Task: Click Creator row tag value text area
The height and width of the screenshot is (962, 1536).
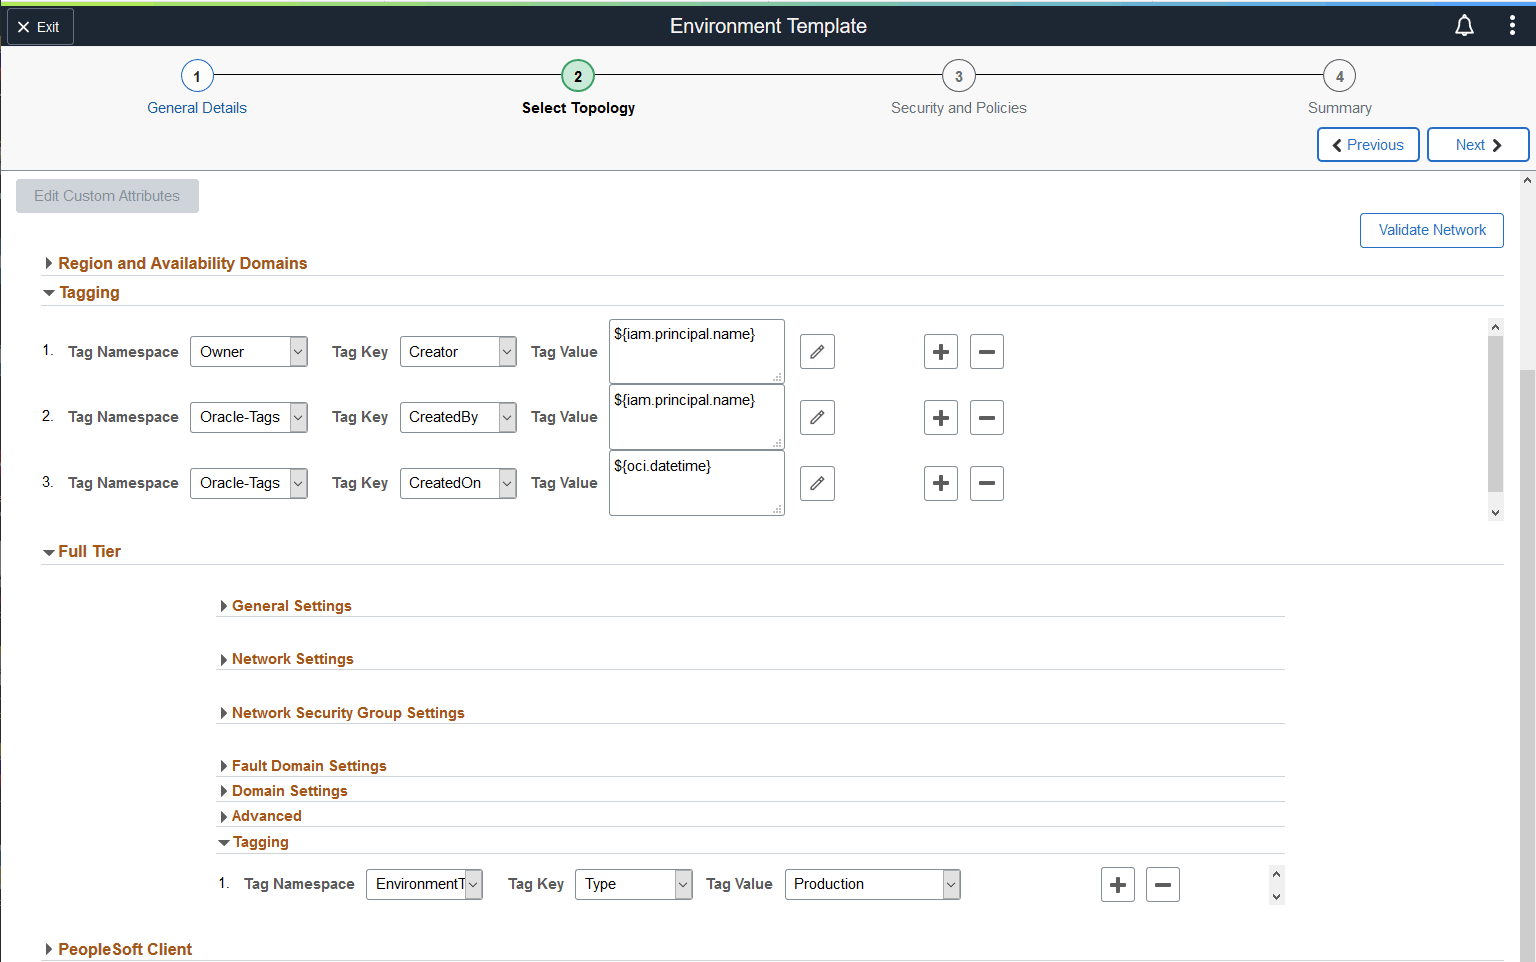Action: [697, 351]
